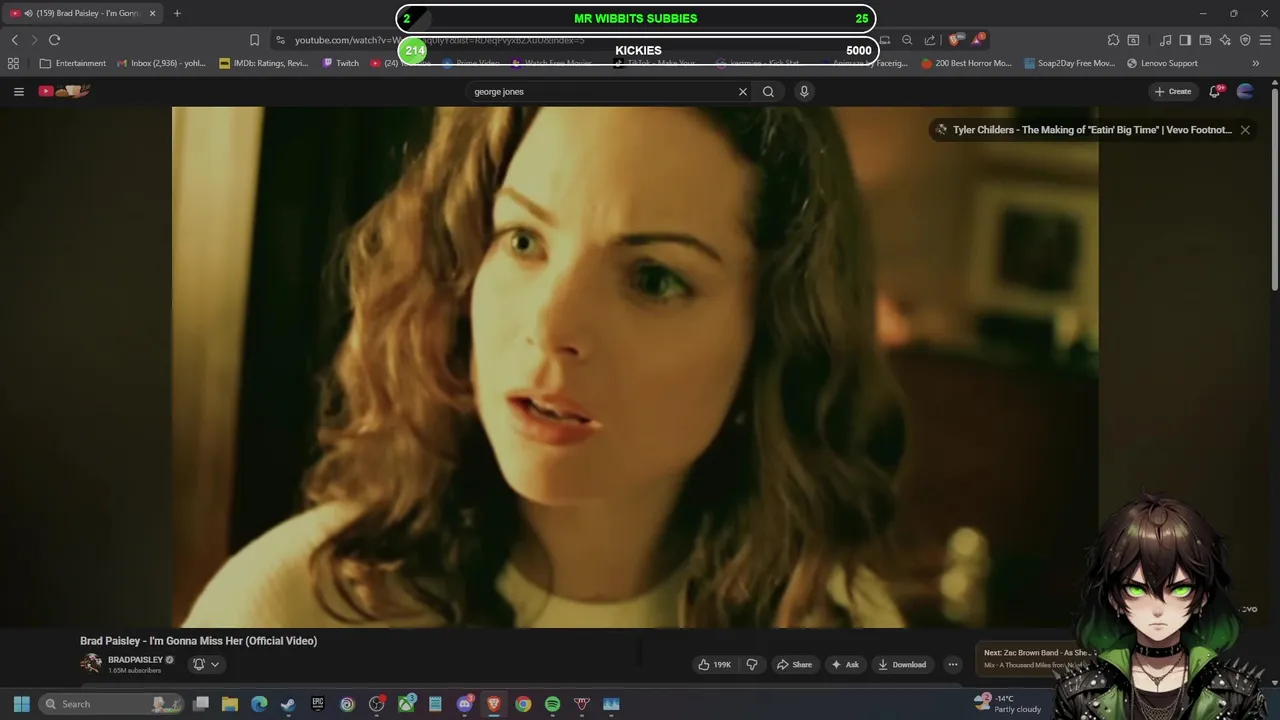Screen dimensions: 1280x720
Task: Open Soap2Day Free Movies bookmark
Action: (x=1069, y=63)
